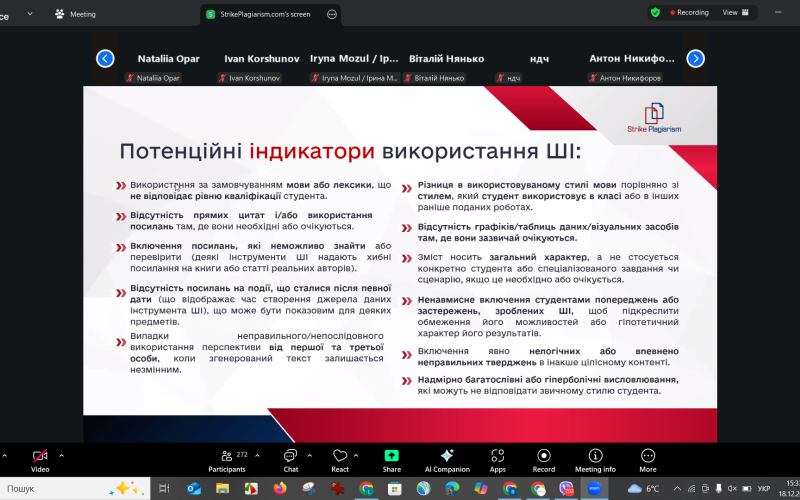Start video from the Zoom toolbar
This screenshot has height=500, width=800.
tap(40, 457)
